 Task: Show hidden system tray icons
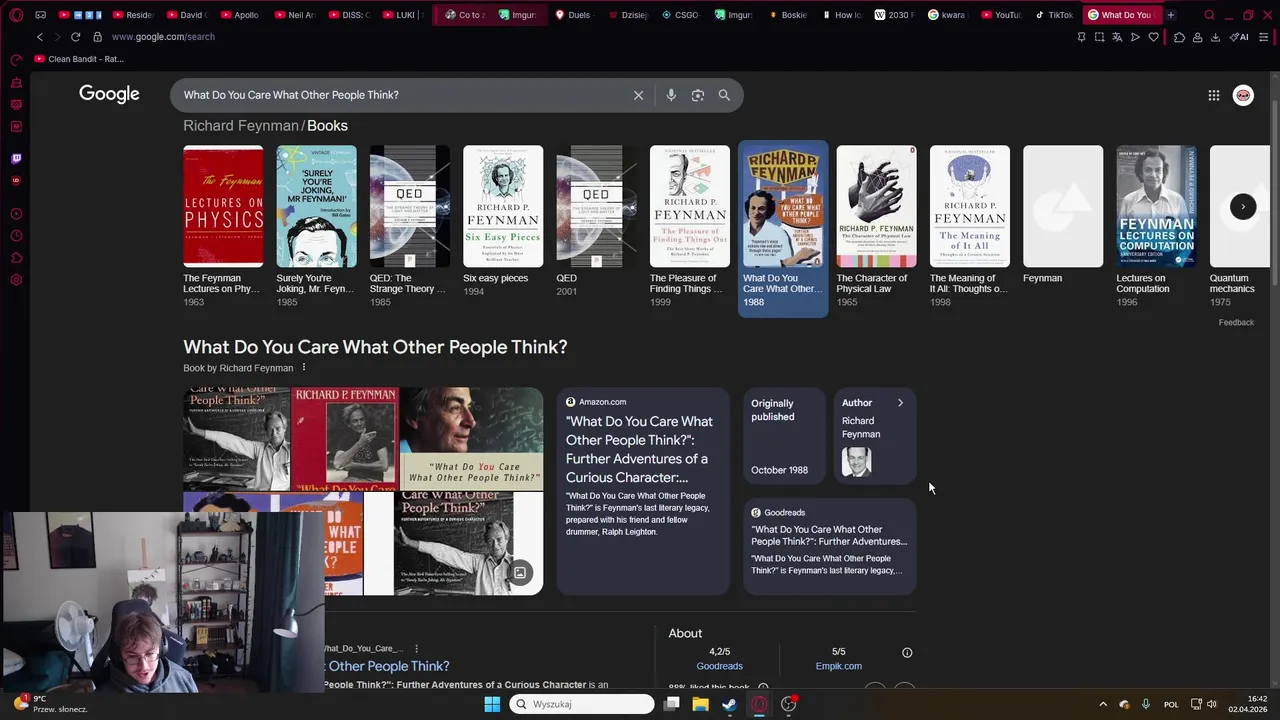(1103, 704)
